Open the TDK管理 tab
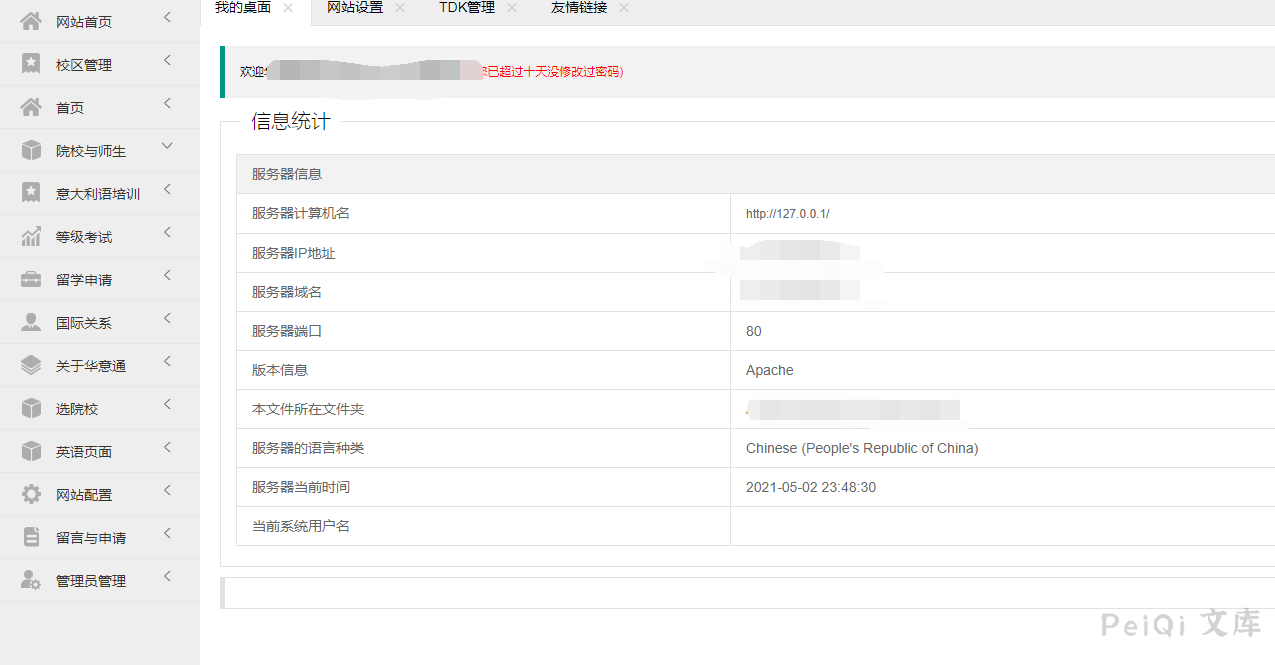 [x=466, y=8]
